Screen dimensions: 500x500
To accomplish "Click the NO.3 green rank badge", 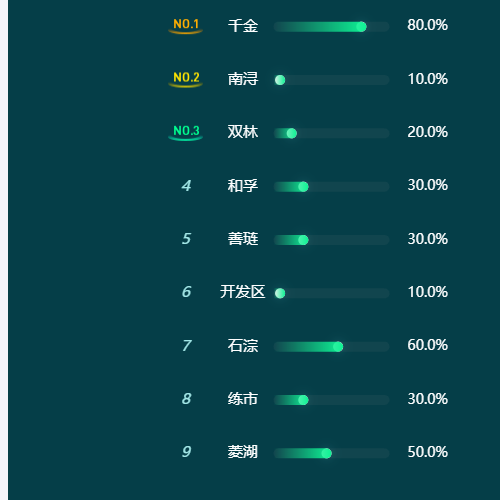I will tap(186, 132).
